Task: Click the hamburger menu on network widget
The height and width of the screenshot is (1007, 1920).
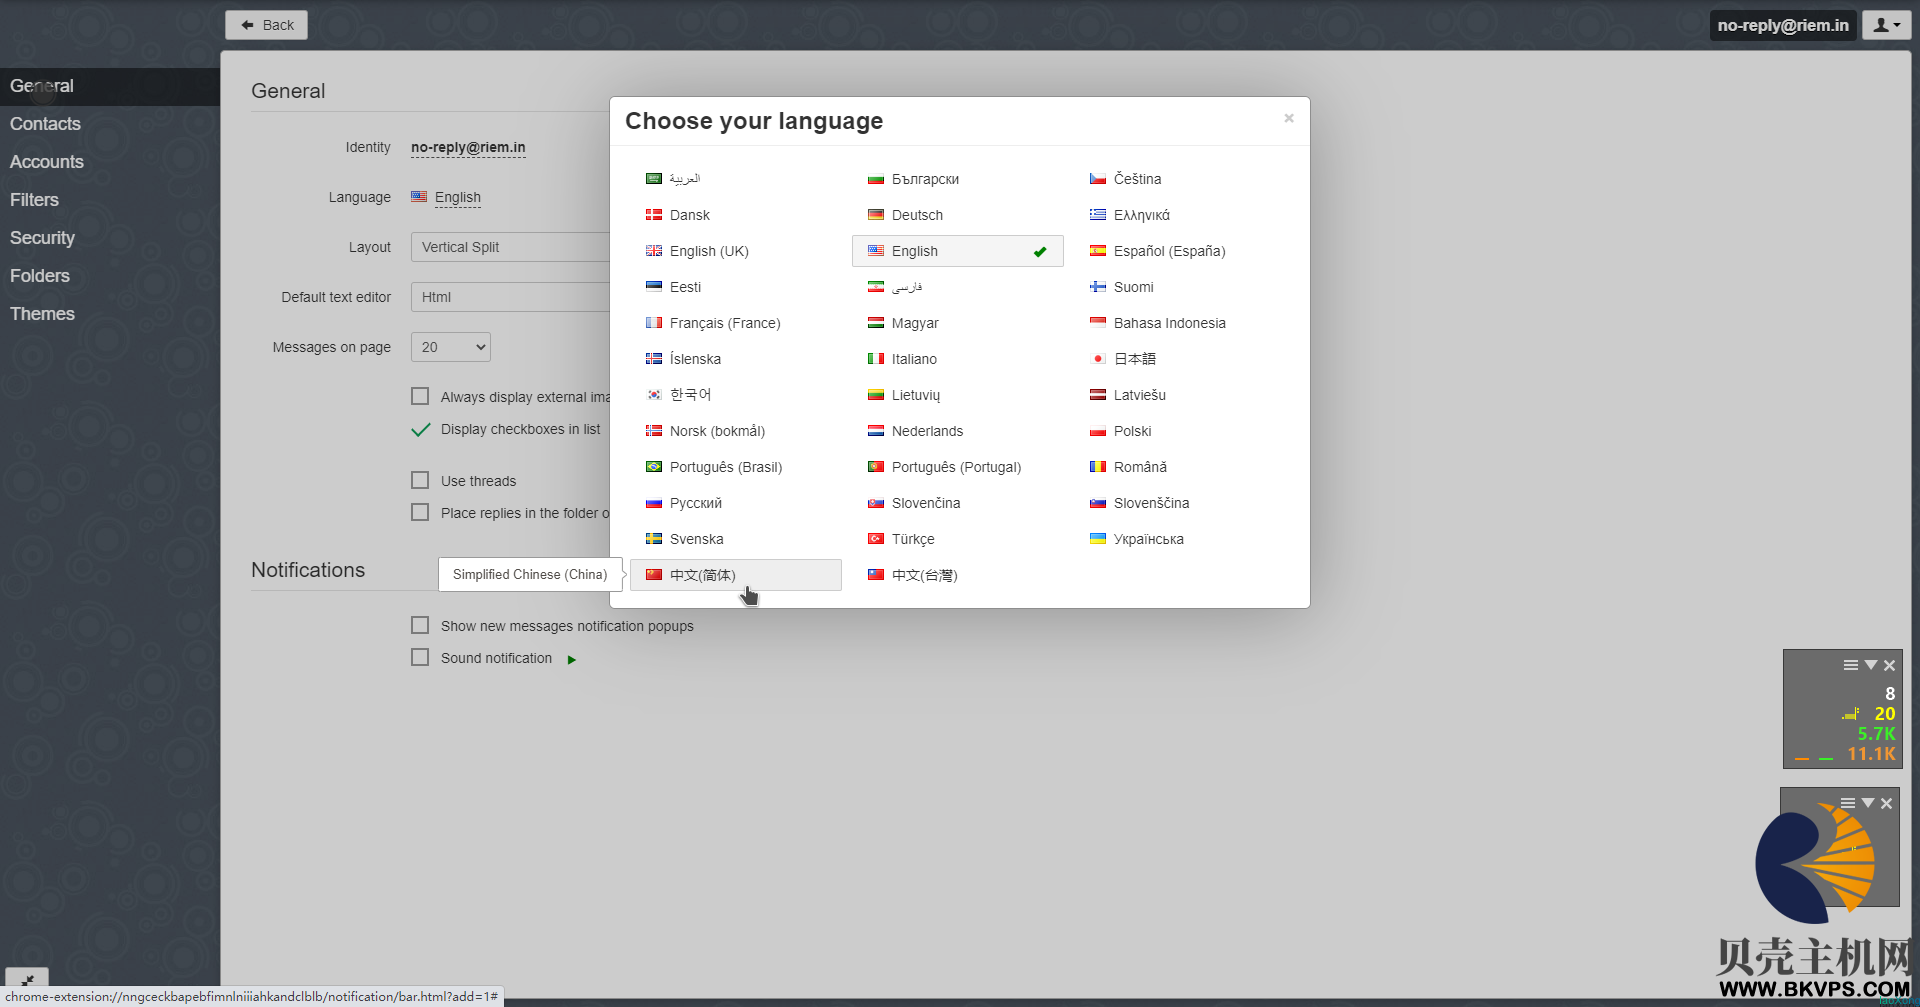Action: click(1851, 665)
